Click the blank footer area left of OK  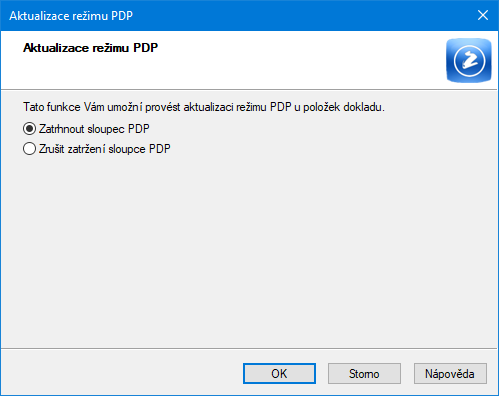click(x=120, y=373)
